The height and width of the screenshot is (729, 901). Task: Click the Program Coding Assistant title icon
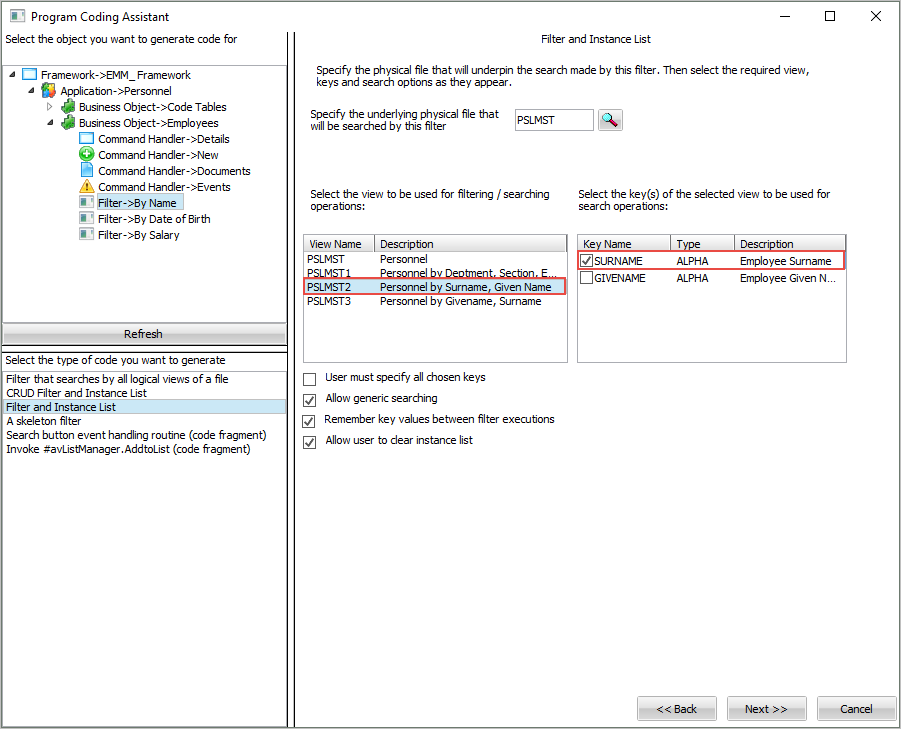[17, 16]
